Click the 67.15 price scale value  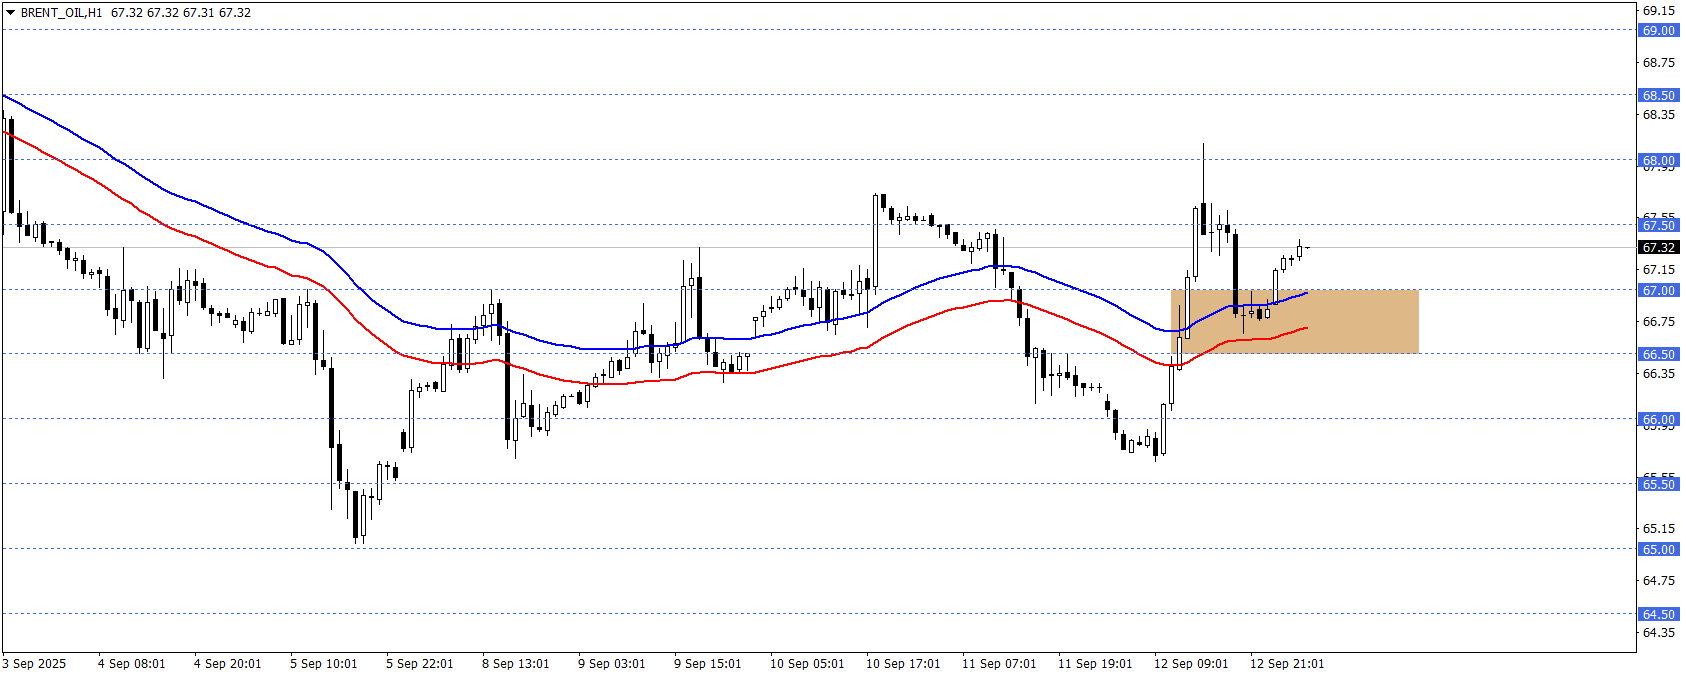[1658, 269]
